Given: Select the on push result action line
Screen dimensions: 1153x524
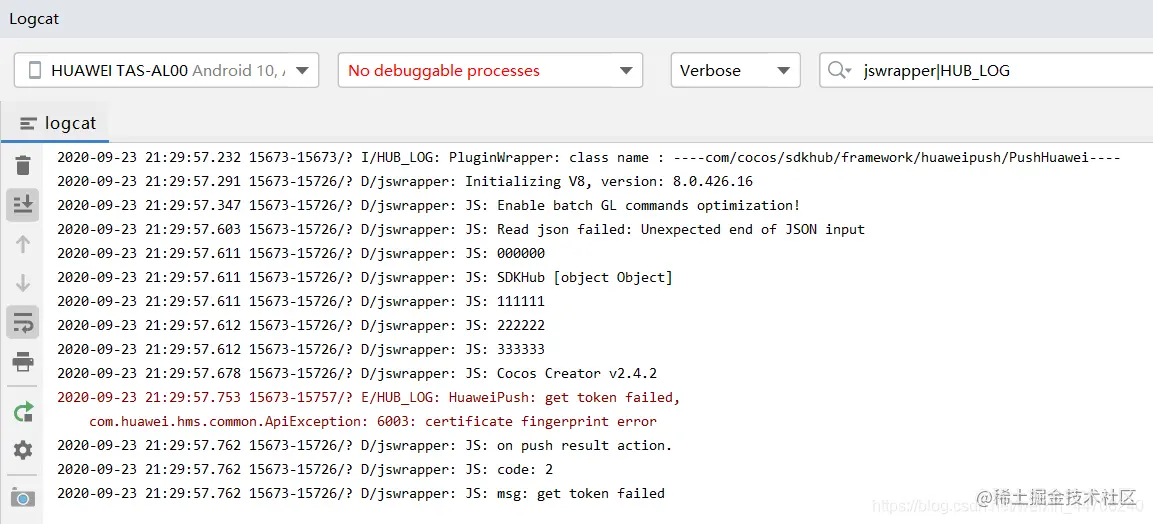Looking at the screenshot, I should tap(365, 445).
